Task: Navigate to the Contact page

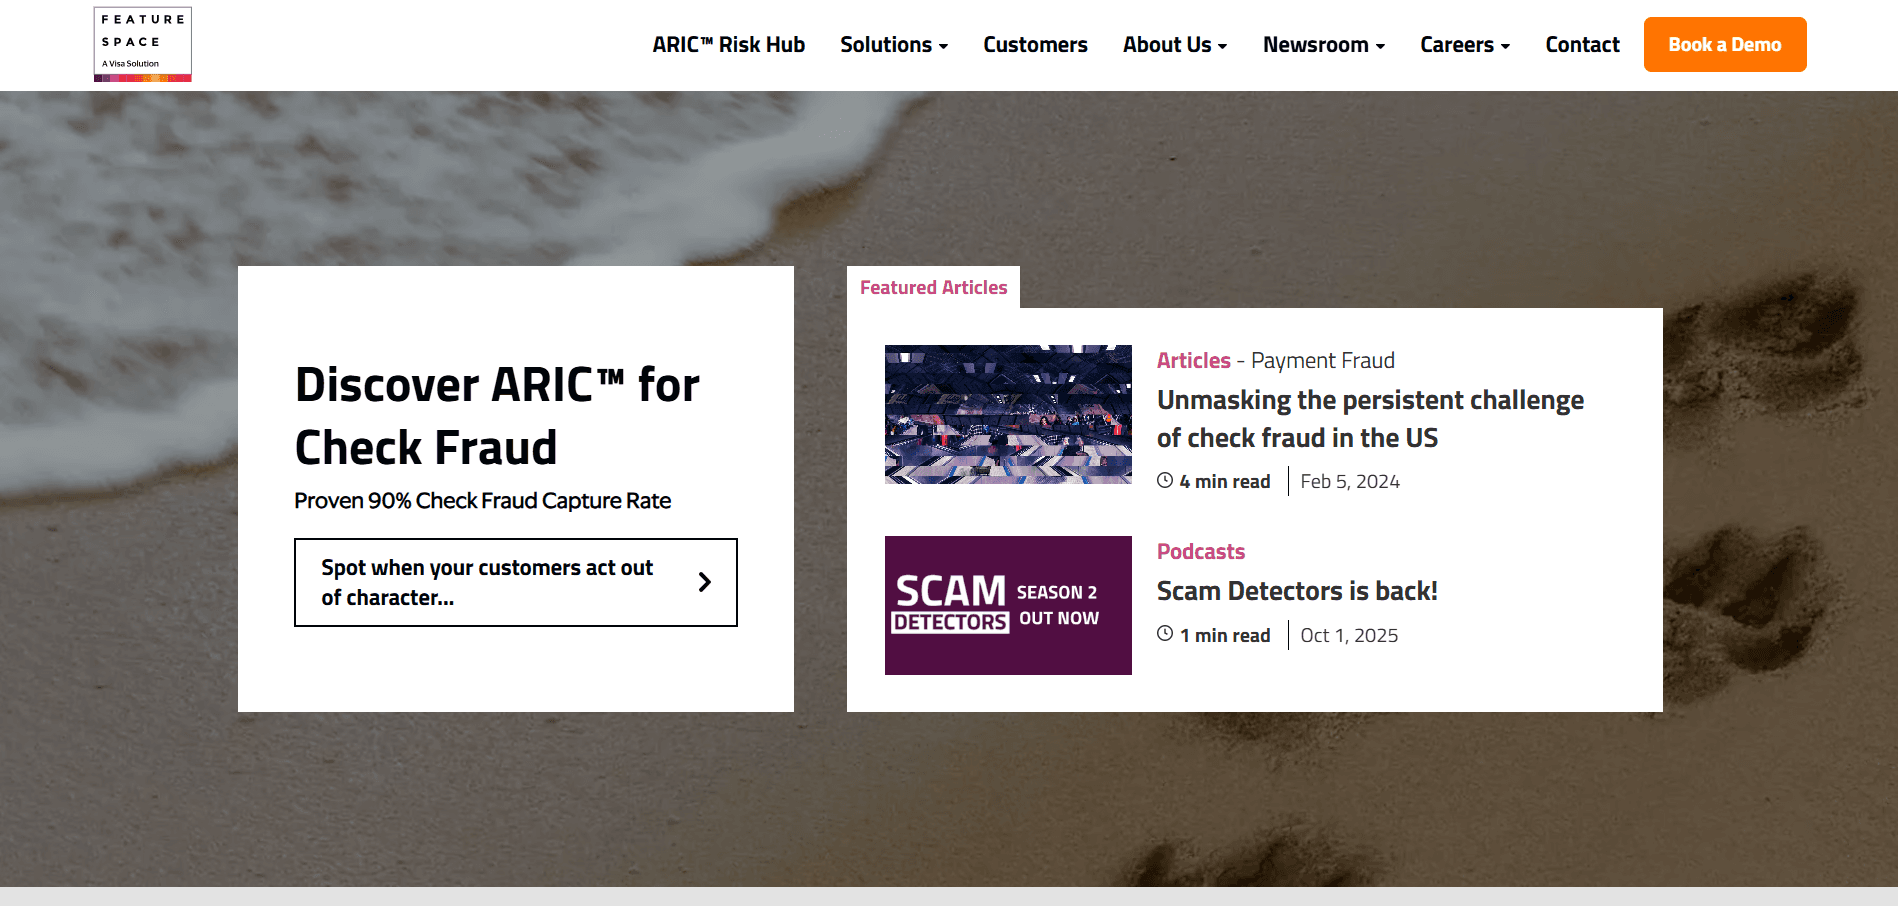Action: pos(1582,45)
